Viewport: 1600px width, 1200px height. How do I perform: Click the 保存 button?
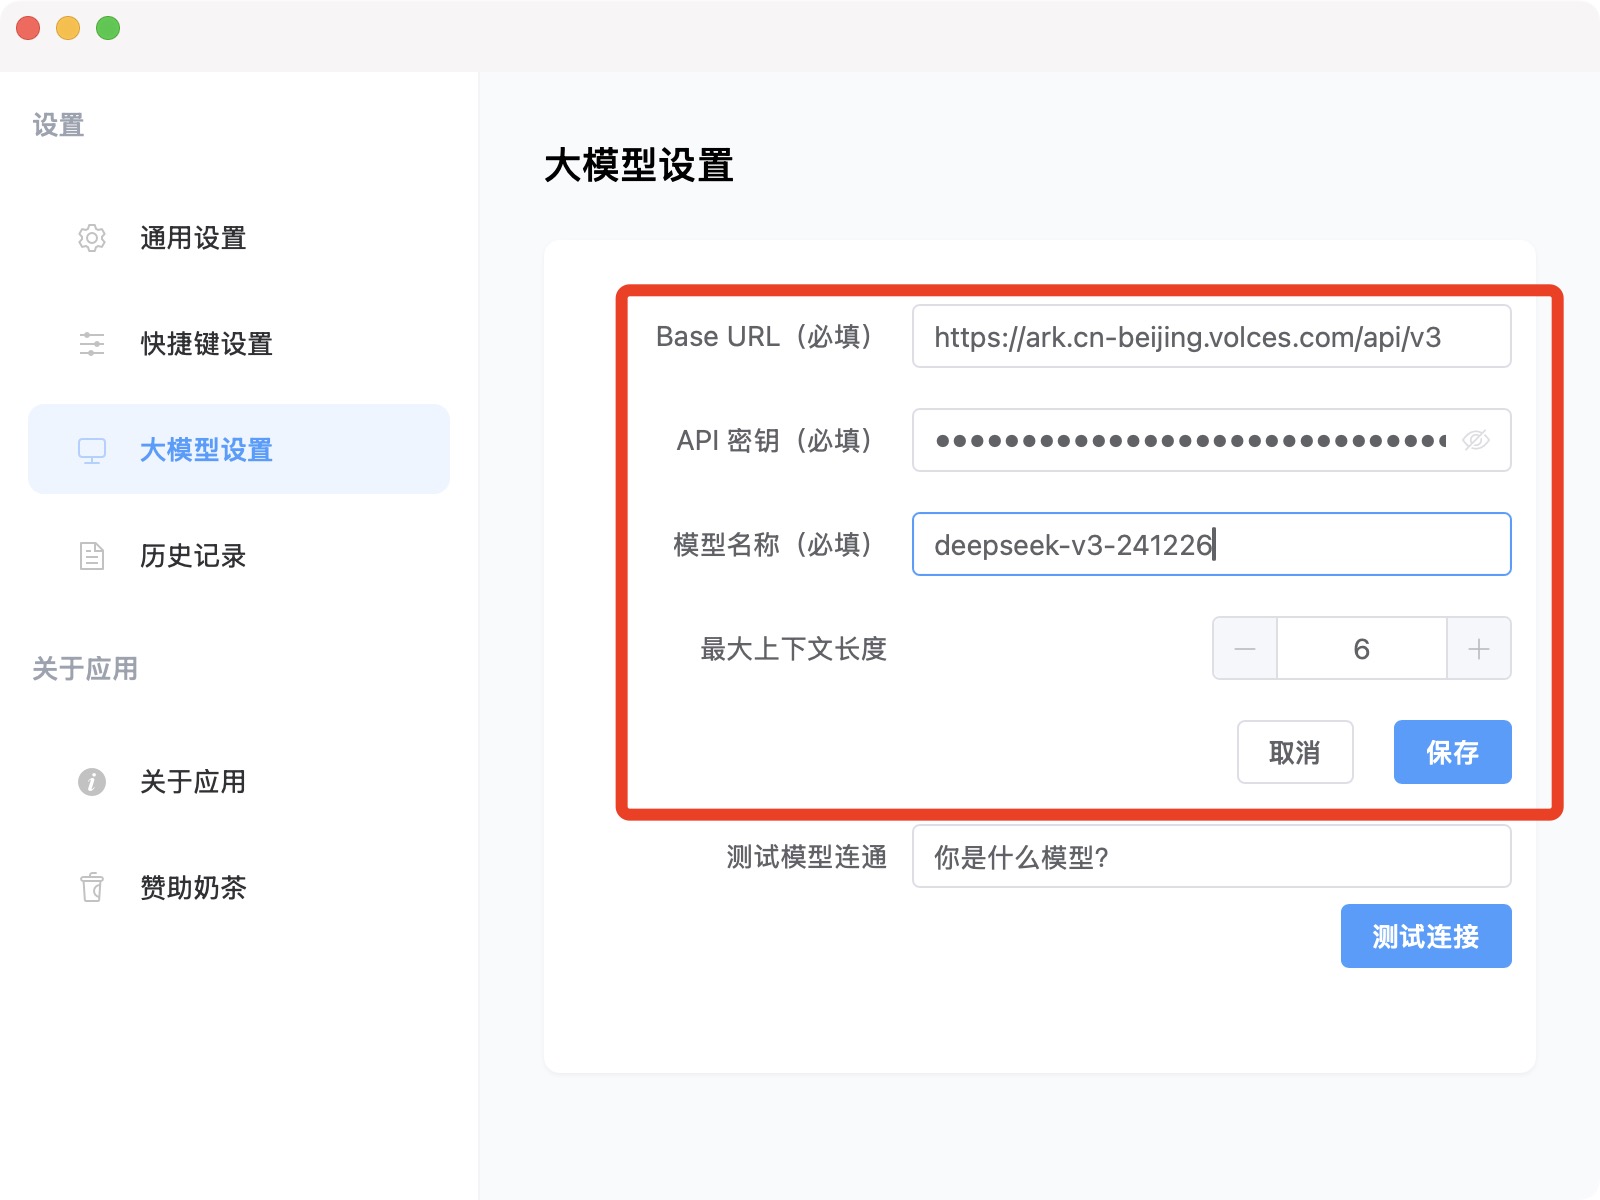pos(1452,752)
